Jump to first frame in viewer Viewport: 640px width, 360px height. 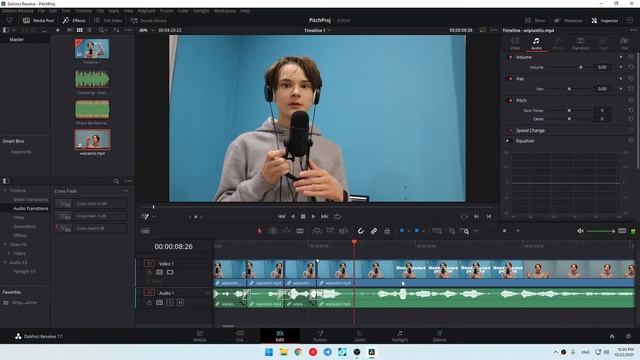tap(282, 216)
